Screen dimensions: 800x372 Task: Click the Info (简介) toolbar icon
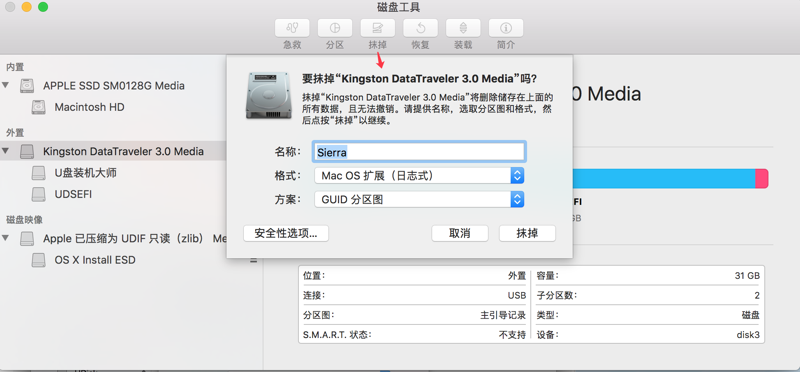506,28
